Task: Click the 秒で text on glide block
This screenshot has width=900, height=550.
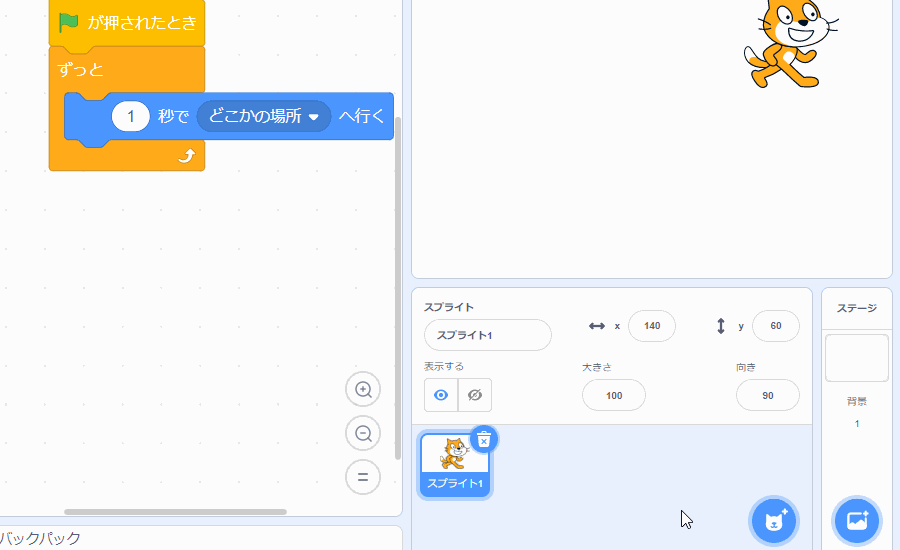Action: (x=173, y=116)
